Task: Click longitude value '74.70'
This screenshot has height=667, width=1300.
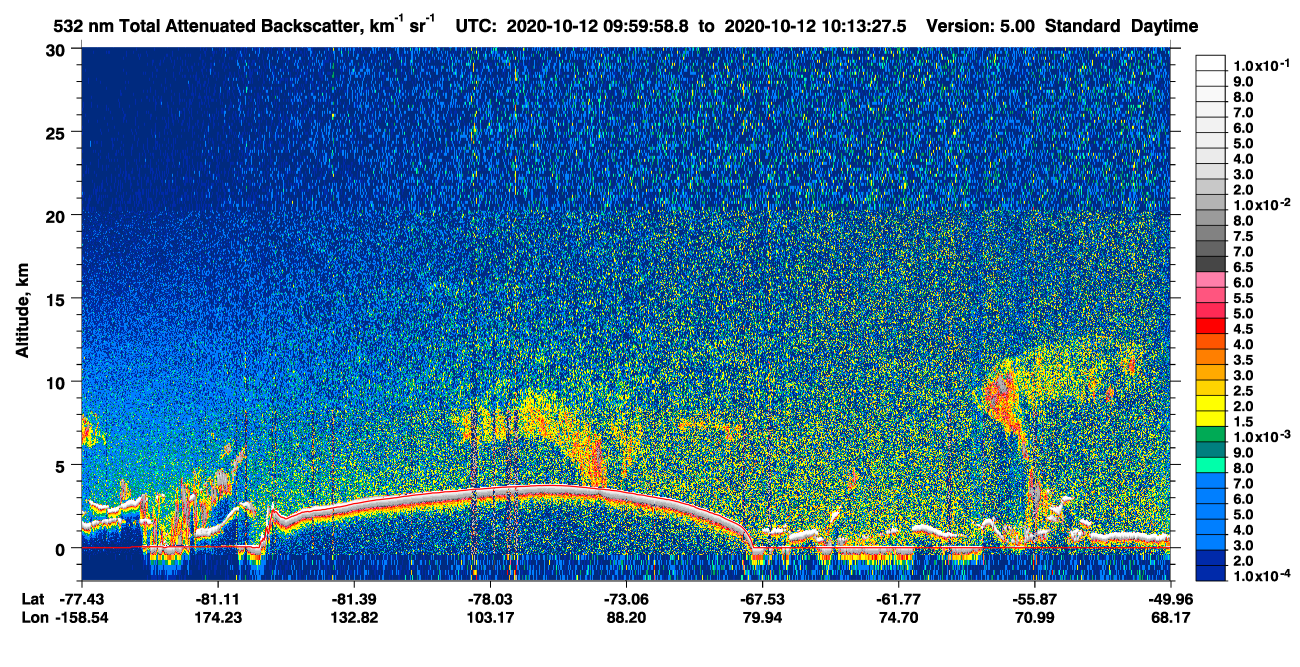Action: 898,618
